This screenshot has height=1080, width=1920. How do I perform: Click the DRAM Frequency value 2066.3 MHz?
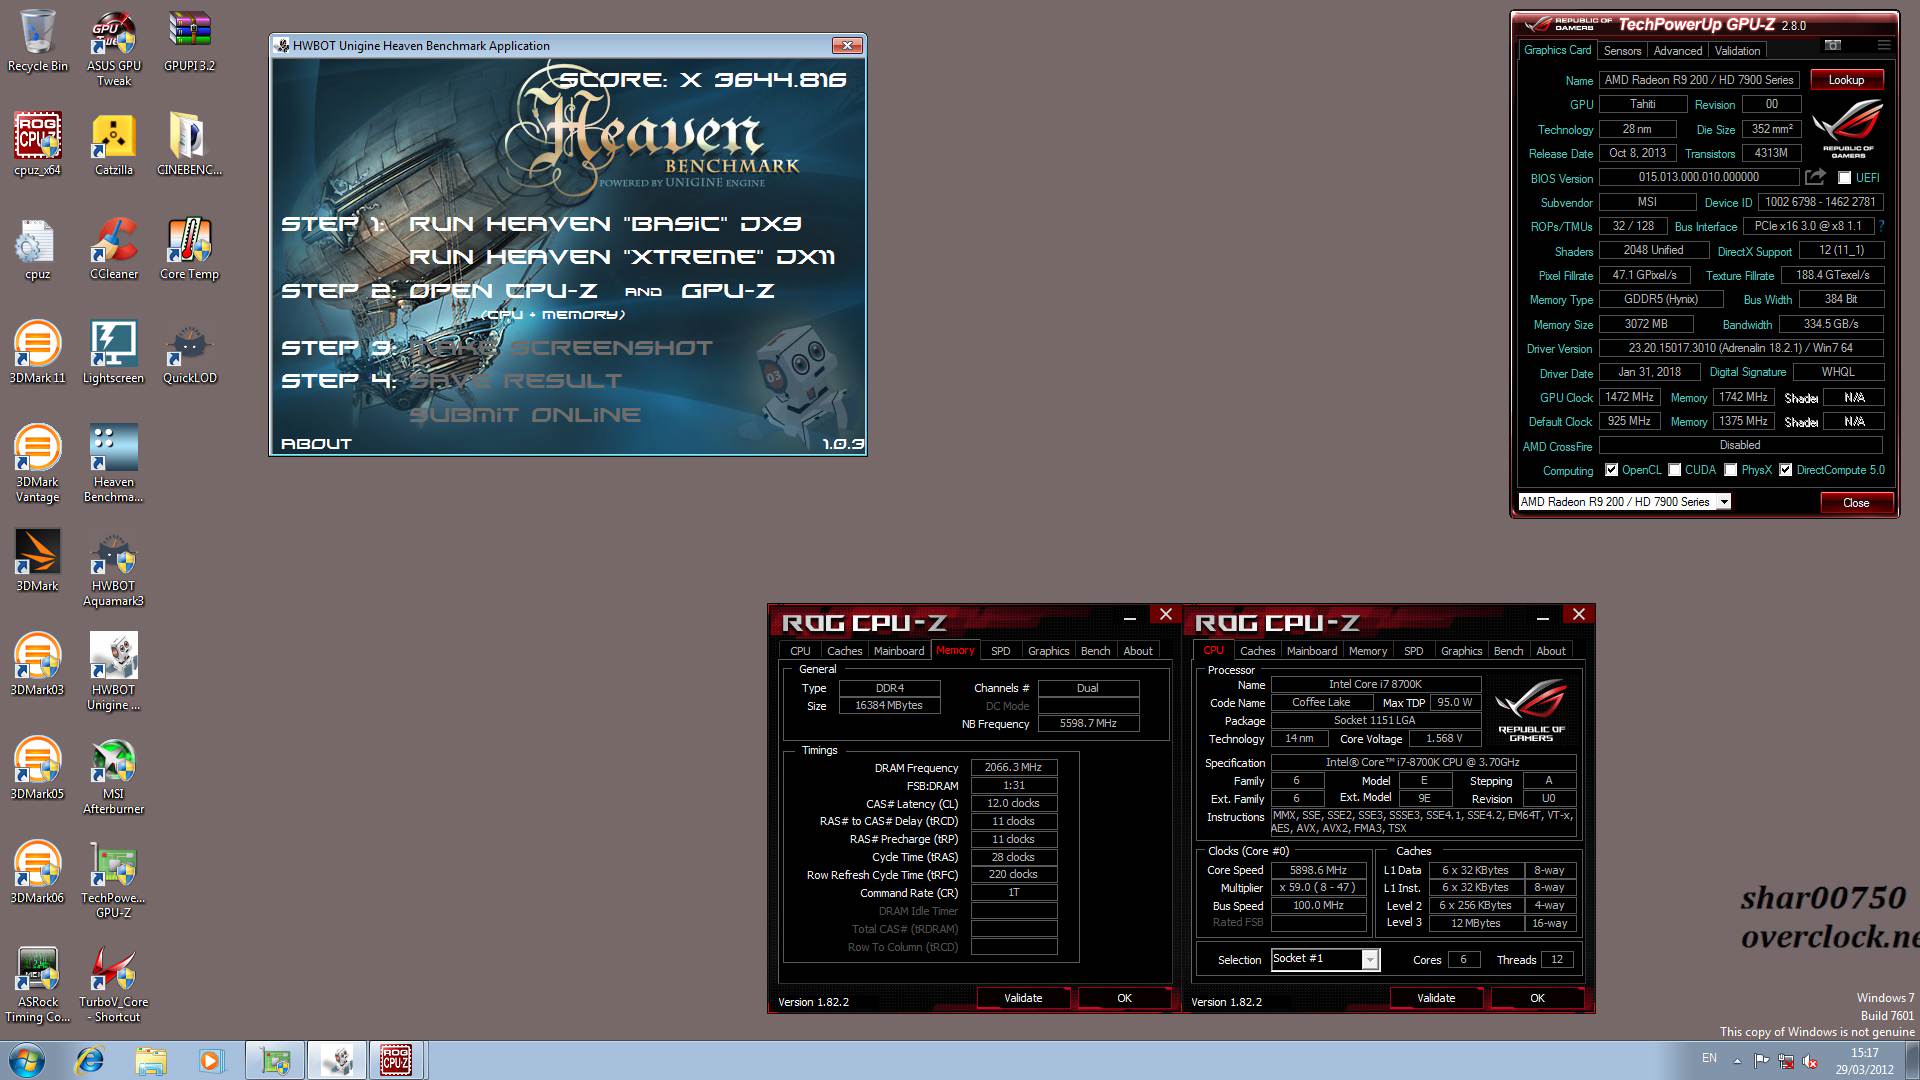(1013, 768)
